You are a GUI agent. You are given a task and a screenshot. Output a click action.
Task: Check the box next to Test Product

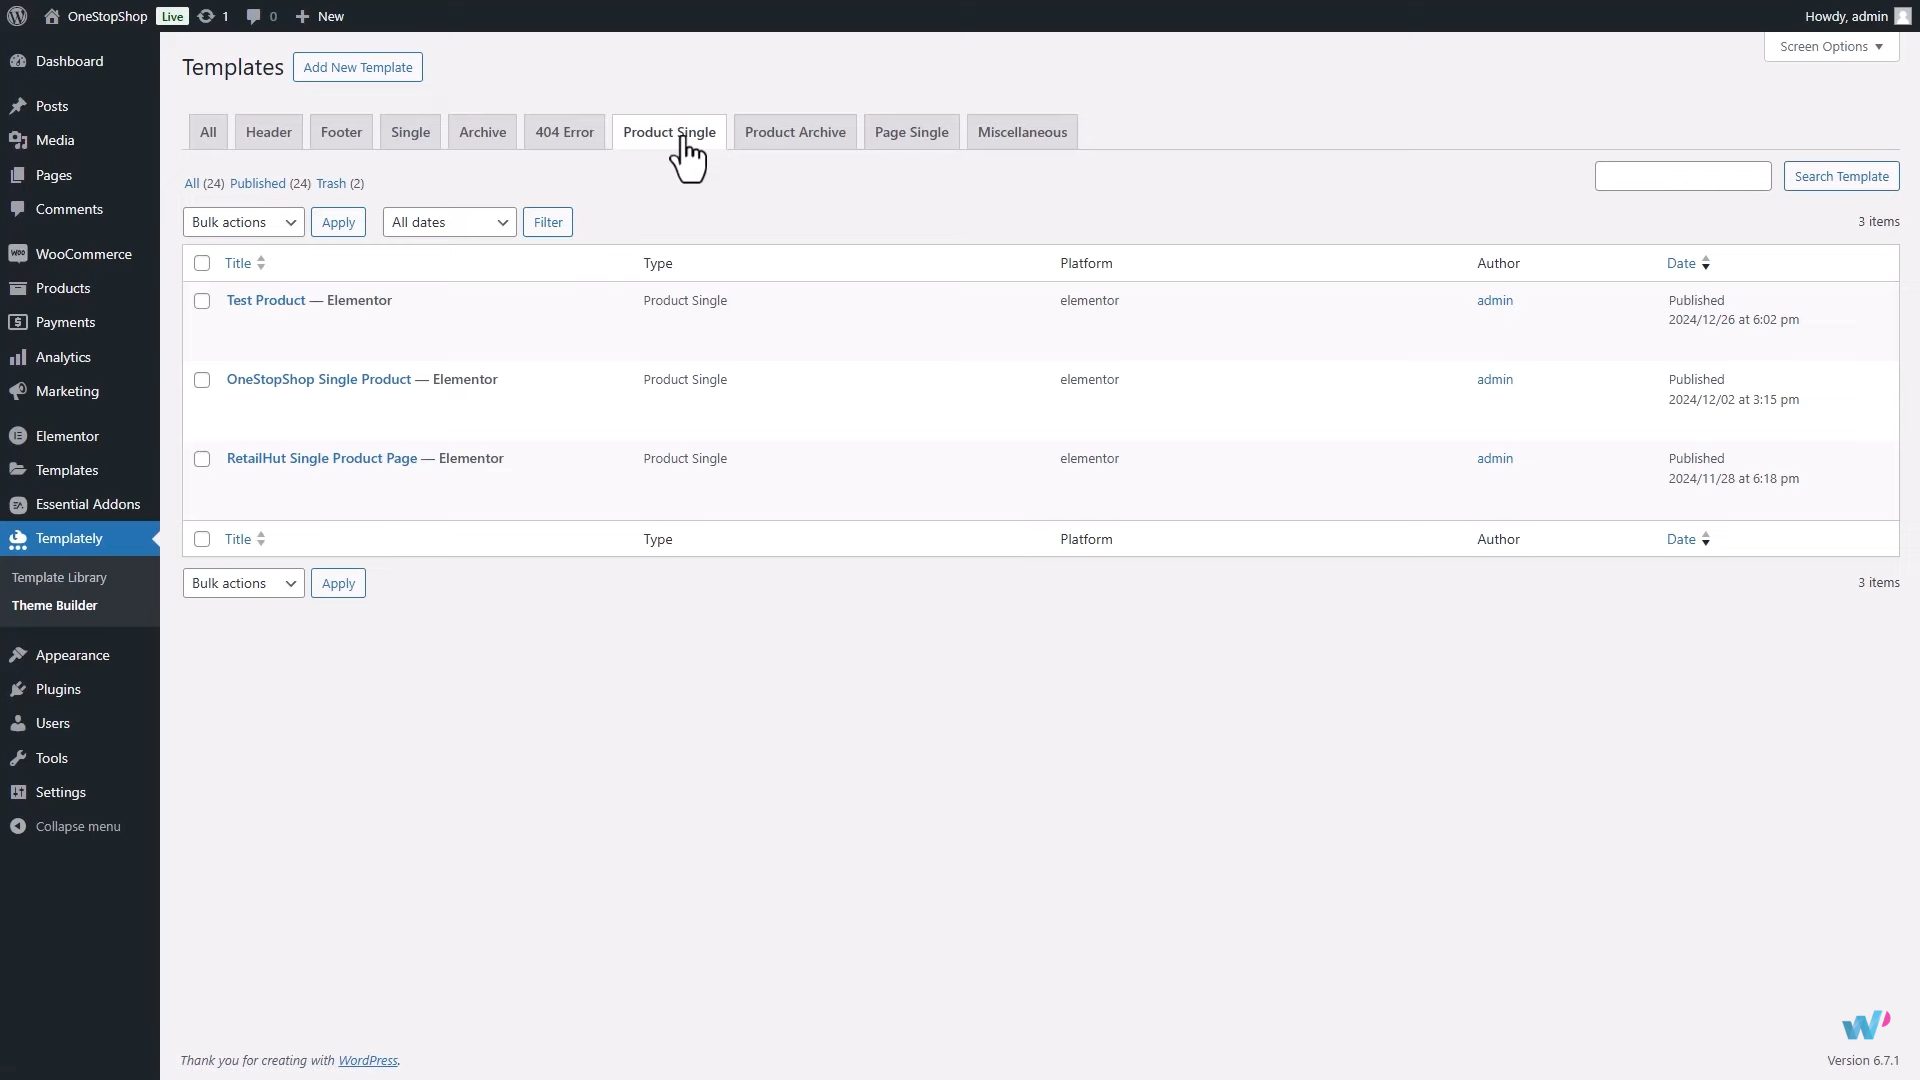click(201, 300)
